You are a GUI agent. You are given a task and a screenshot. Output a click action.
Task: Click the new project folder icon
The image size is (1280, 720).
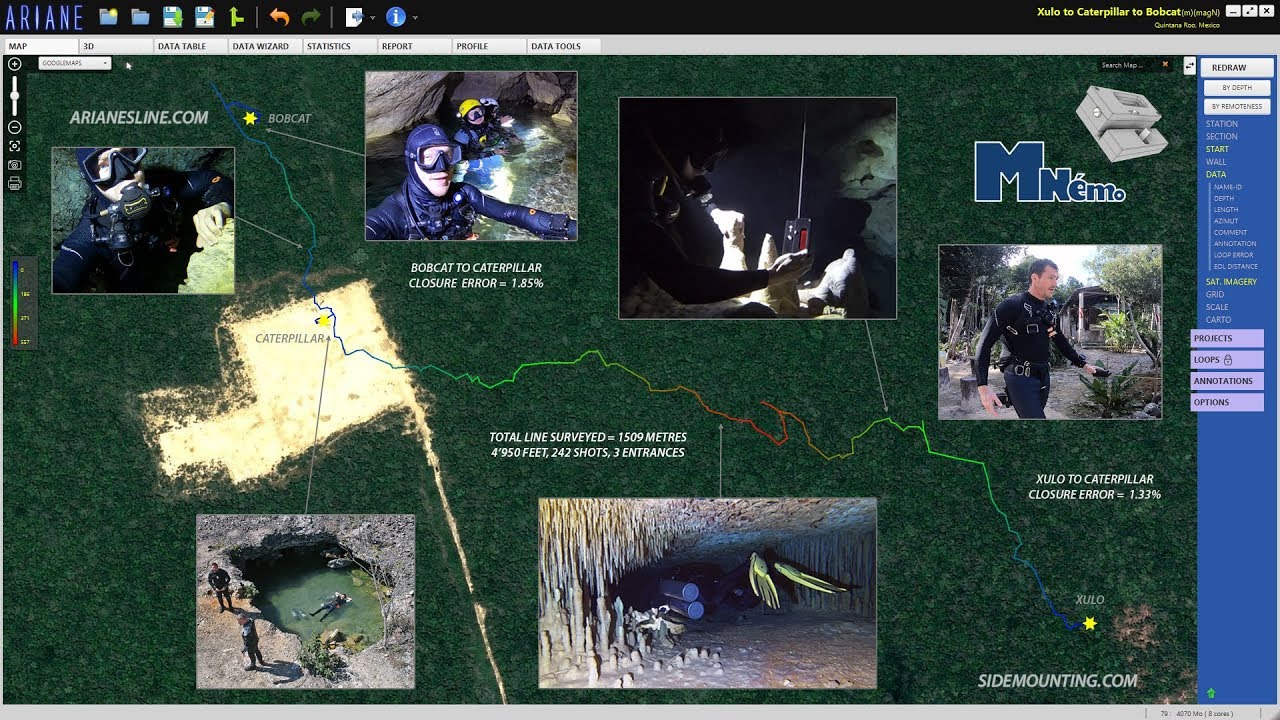108,16
